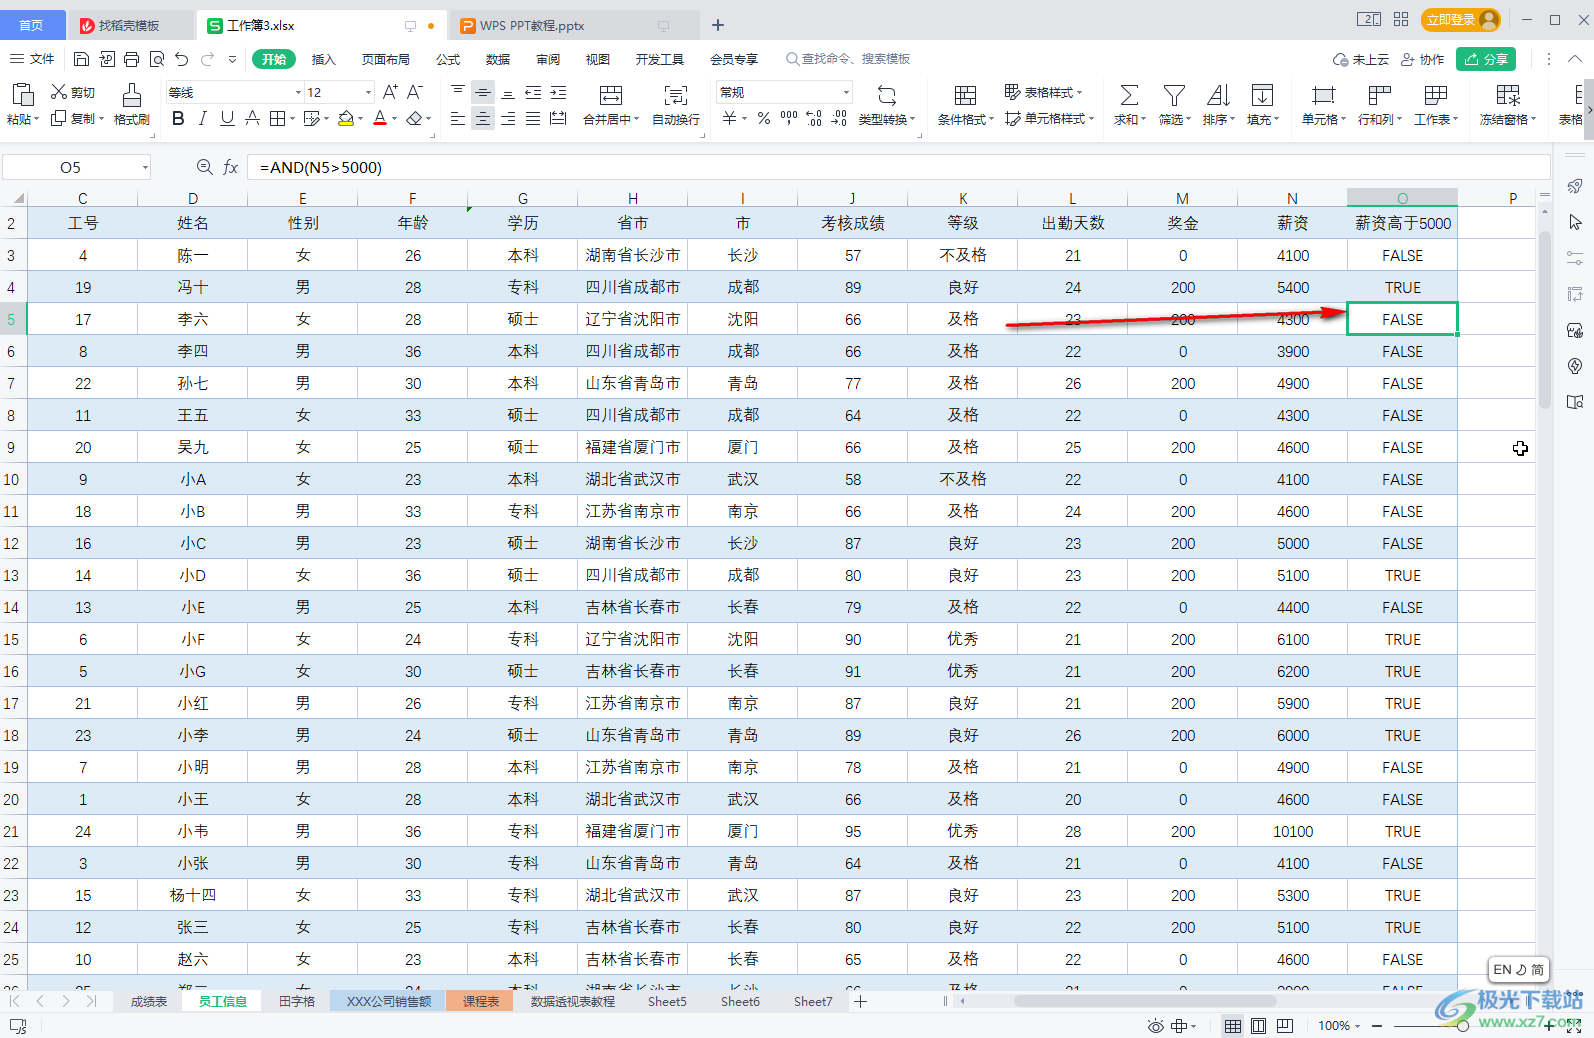This screenshot has width=1594, height=1038.
Task: Decrease font size with A- icon
Action: (415, 92)
